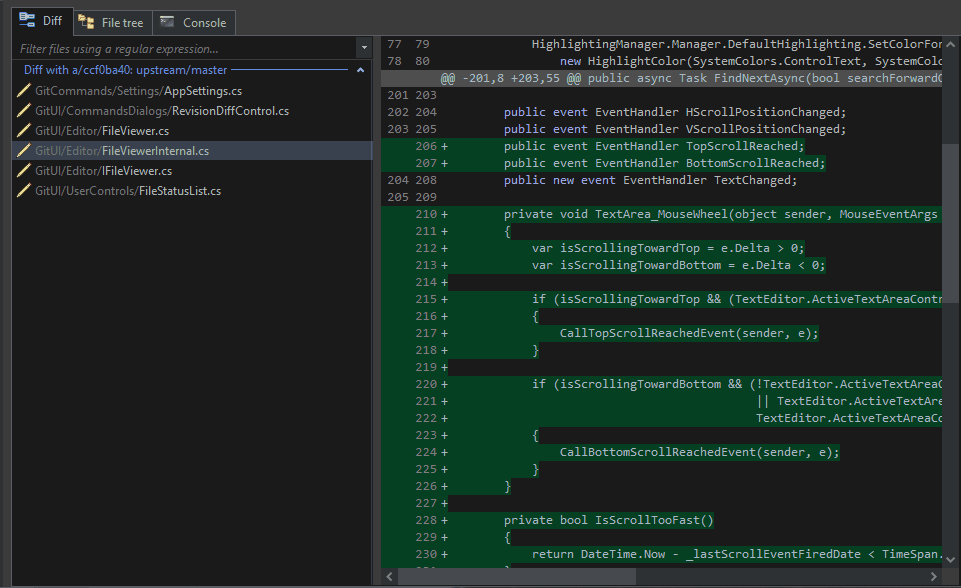
Task: Select FileStatusList.cs in file list
Action: 192,191
